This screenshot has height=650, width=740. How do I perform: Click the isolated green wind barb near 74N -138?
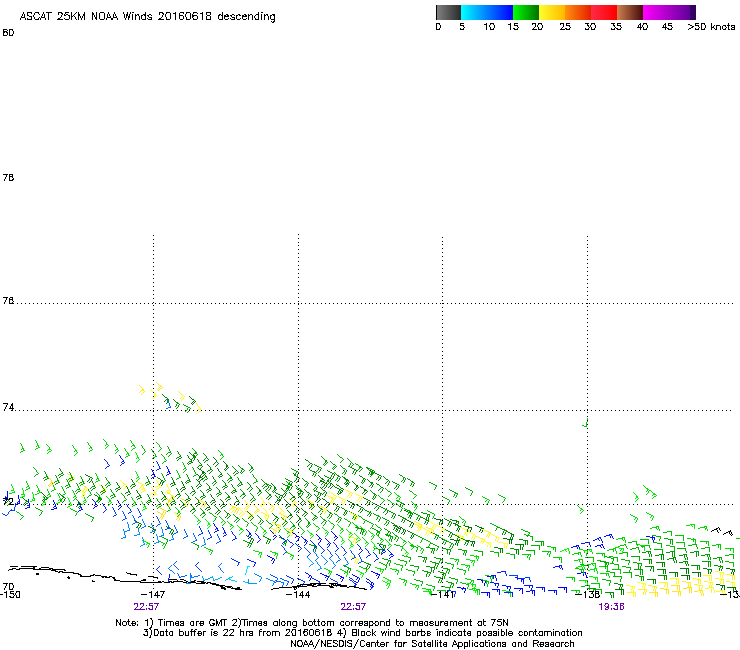586,422
